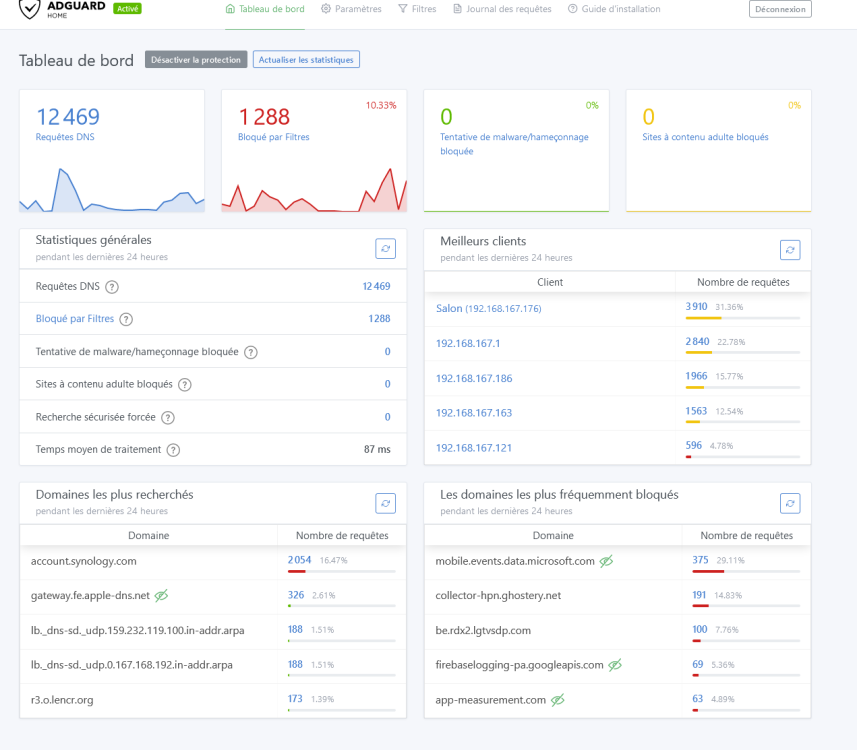857x750 pixels.
Task: Click tracker eye icon beside firebaselogging-pa.googleapis.com
Action: [x=615, y=665]
